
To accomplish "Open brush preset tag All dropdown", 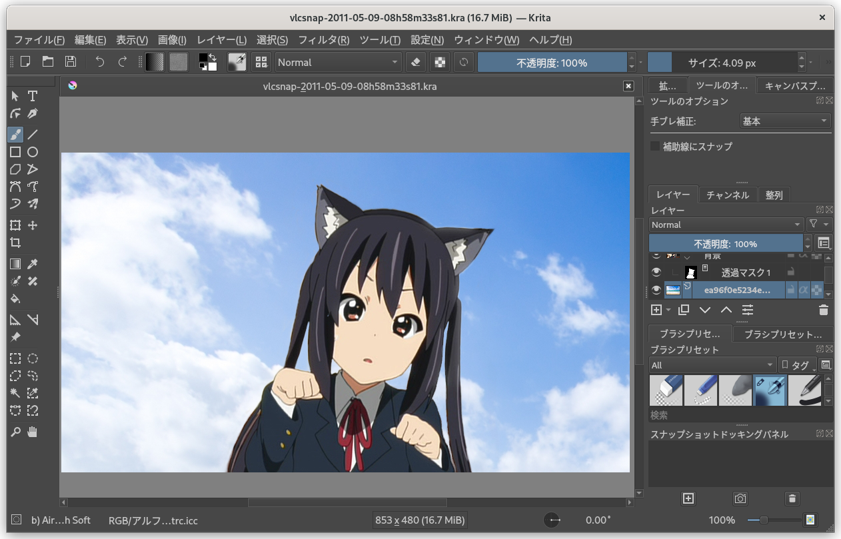I will click(712, 365).
